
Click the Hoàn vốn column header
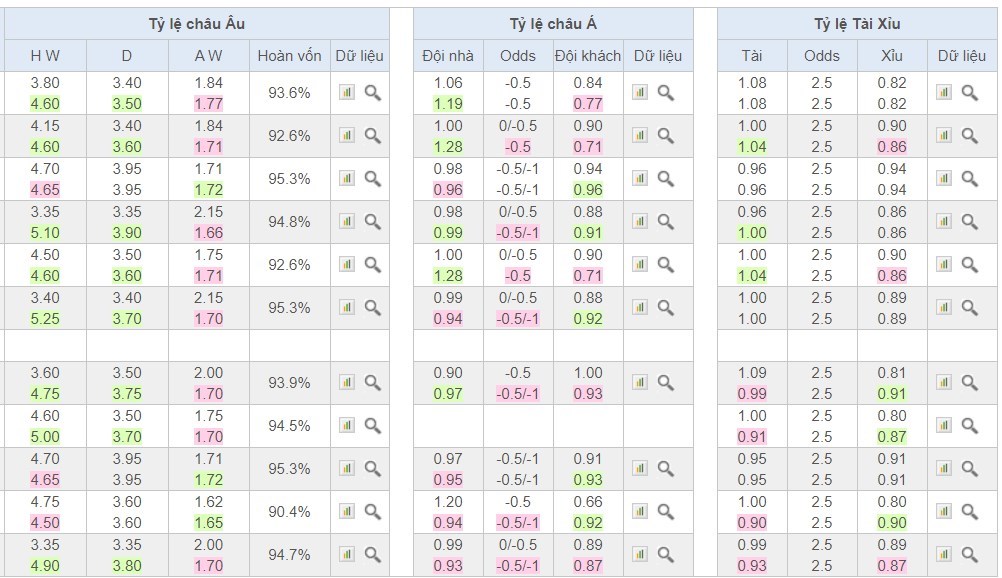[289, 56]
